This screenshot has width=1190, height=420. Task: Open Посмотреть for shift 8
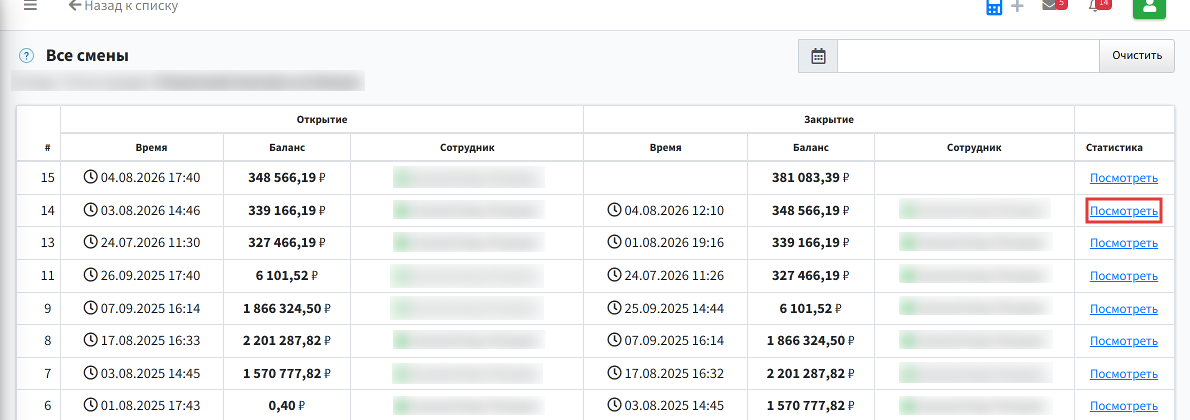(1124, 342)
